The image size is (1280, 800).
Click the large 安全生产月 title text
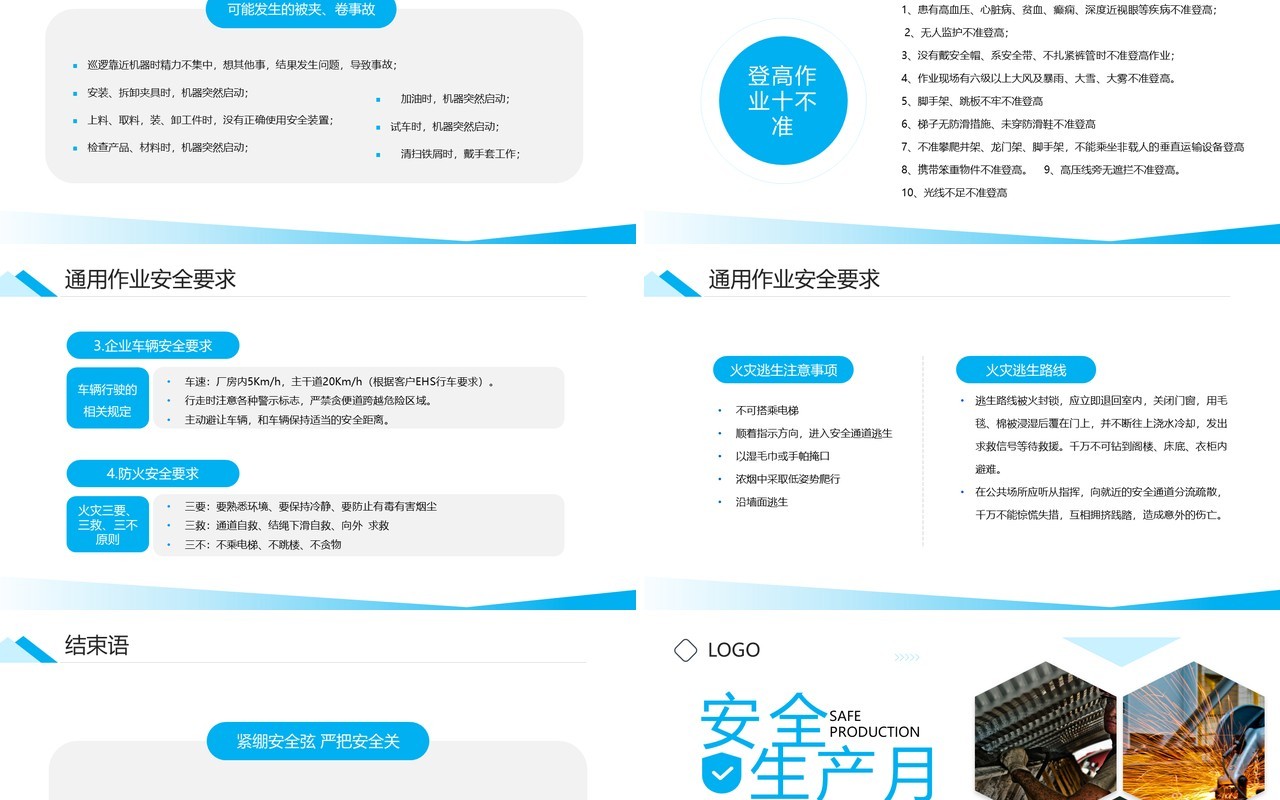tap(817, 747)
